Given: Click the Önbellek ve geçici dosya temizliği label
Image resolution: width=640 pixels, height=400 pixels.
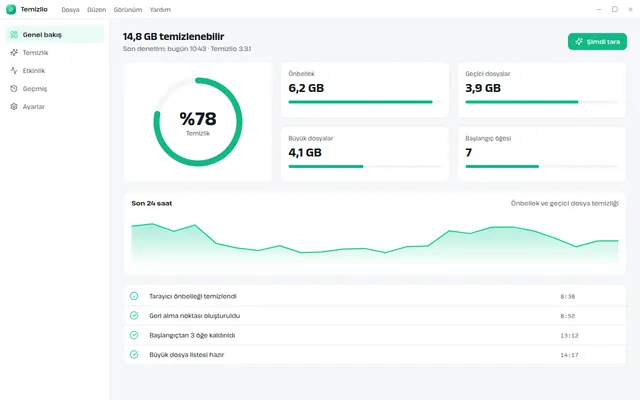Looking at the screenshot, I should tap(564, 203).
